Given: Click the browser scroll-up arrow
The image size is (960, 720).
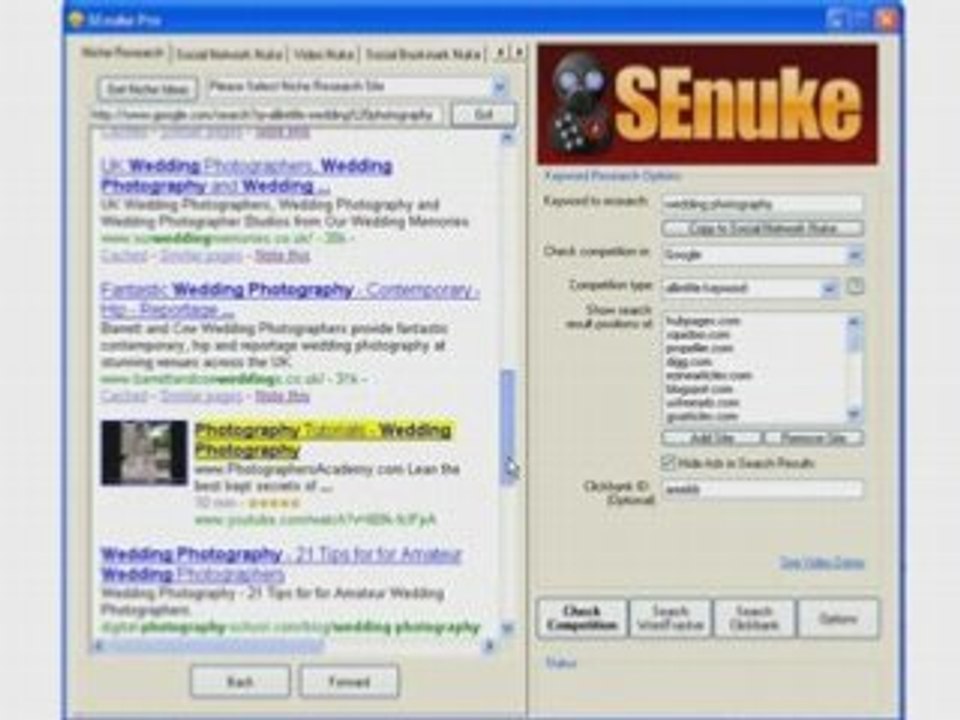Looking at the screenshot, I should 508,137.
